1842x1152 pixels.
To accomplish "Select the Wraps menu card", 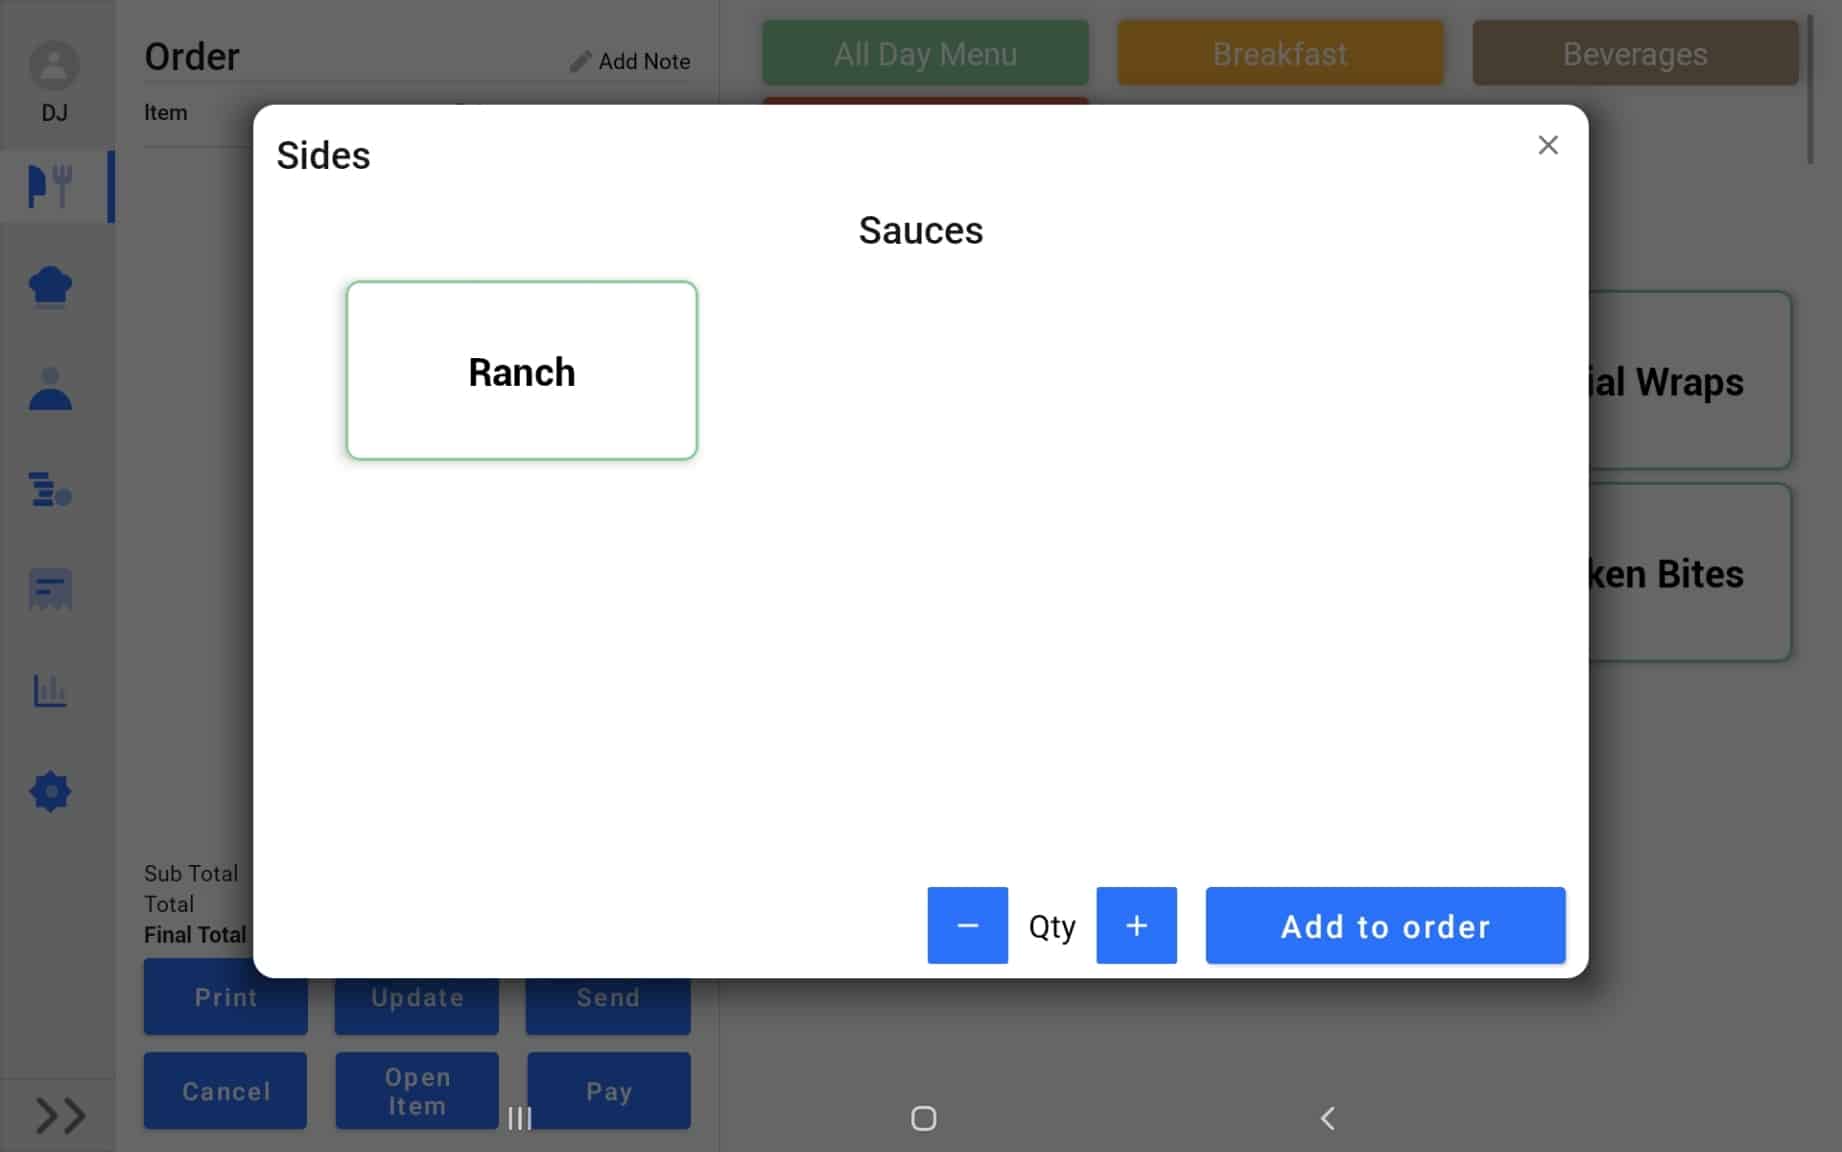I will (x=1689, y=380).
